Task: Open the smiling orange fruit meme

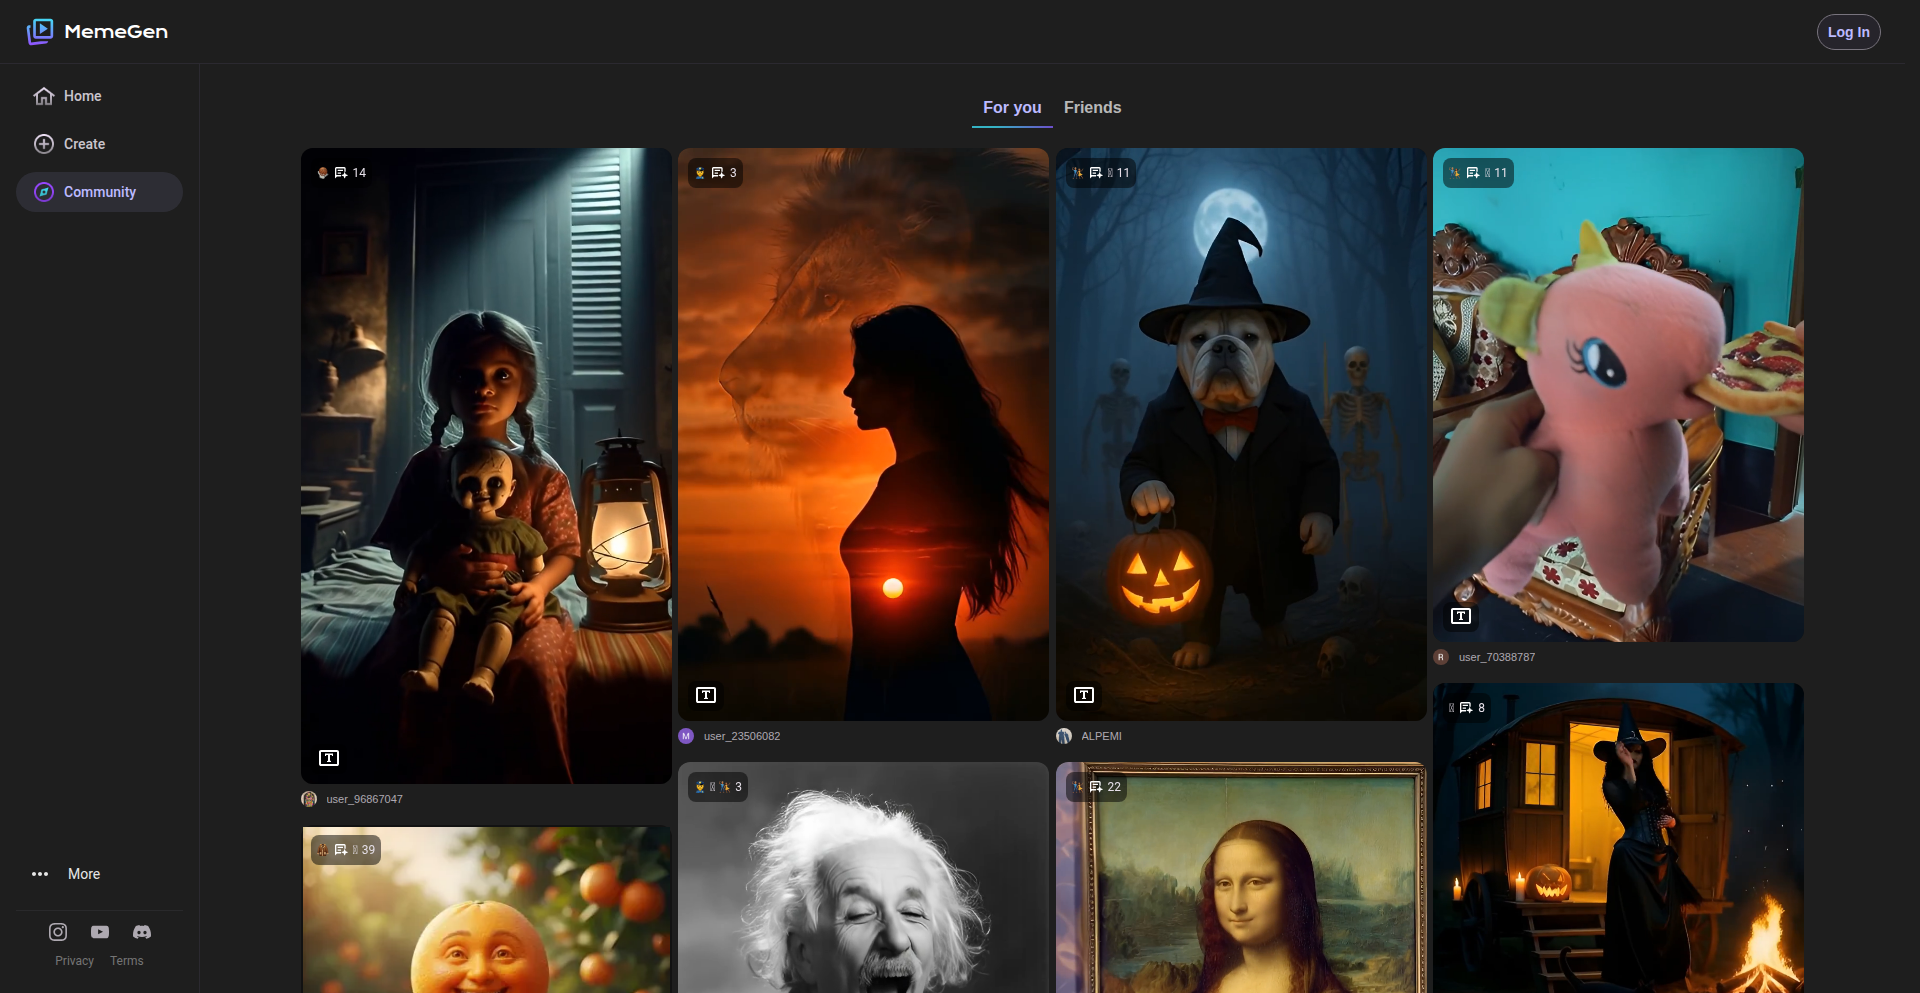Action: (x=486, y=910)
